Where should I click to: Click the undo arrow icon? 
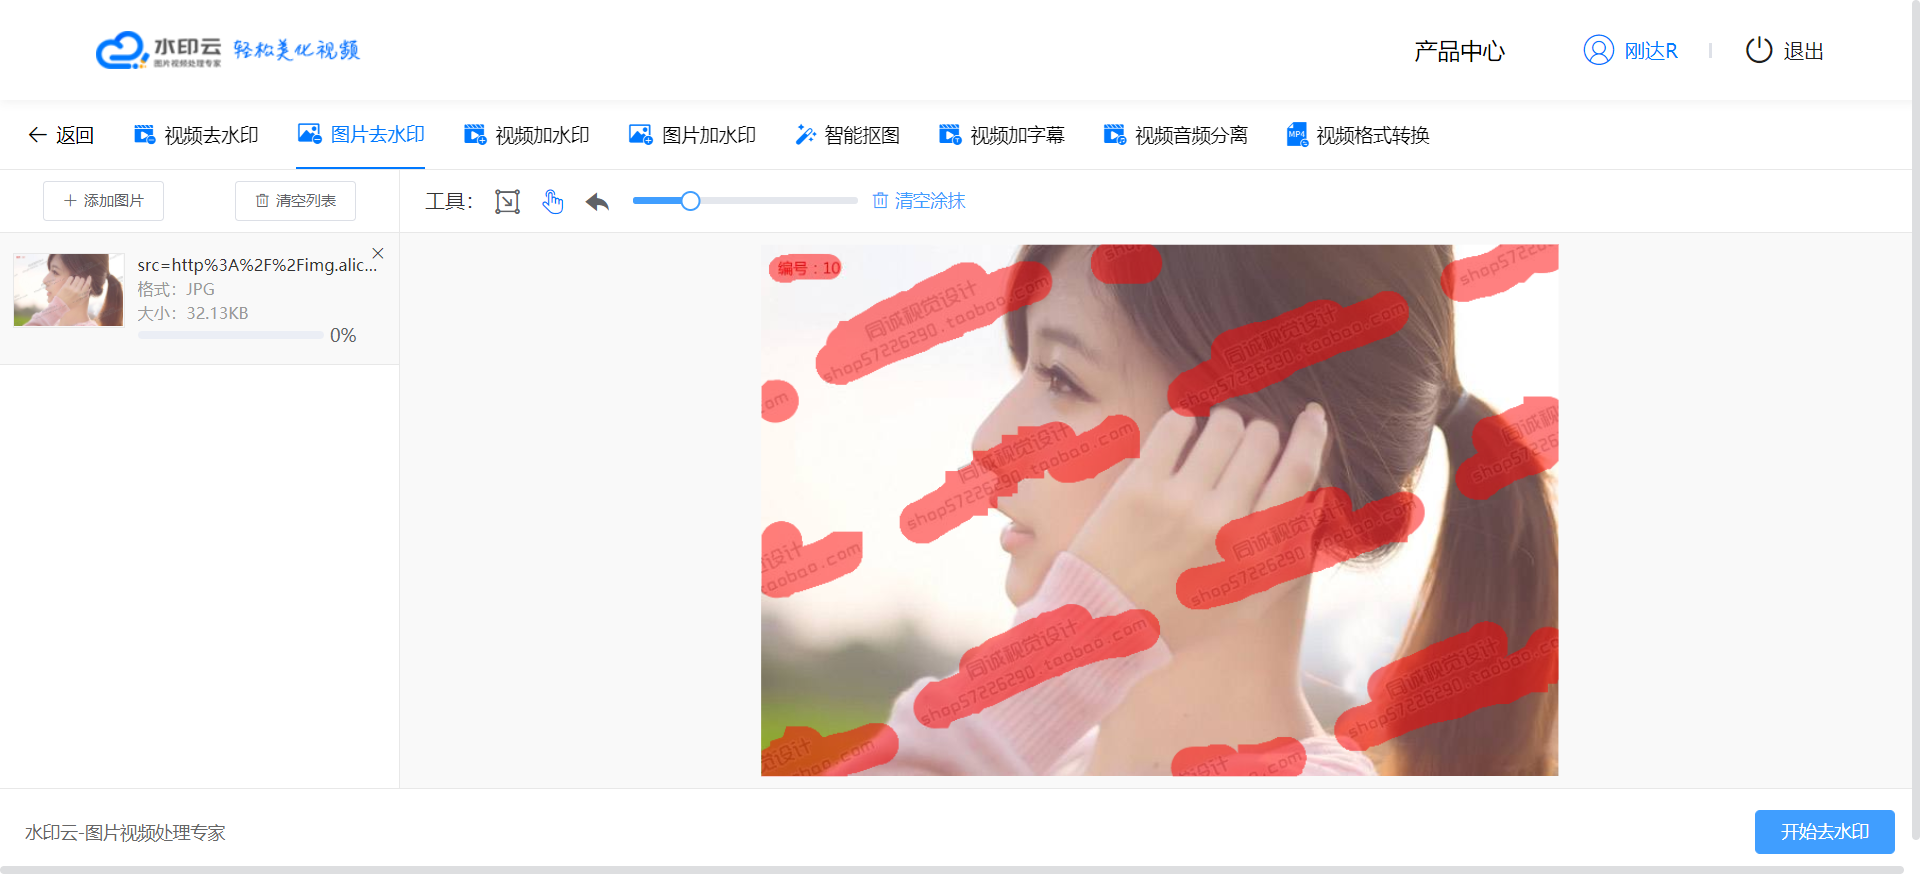click(597, 202)
